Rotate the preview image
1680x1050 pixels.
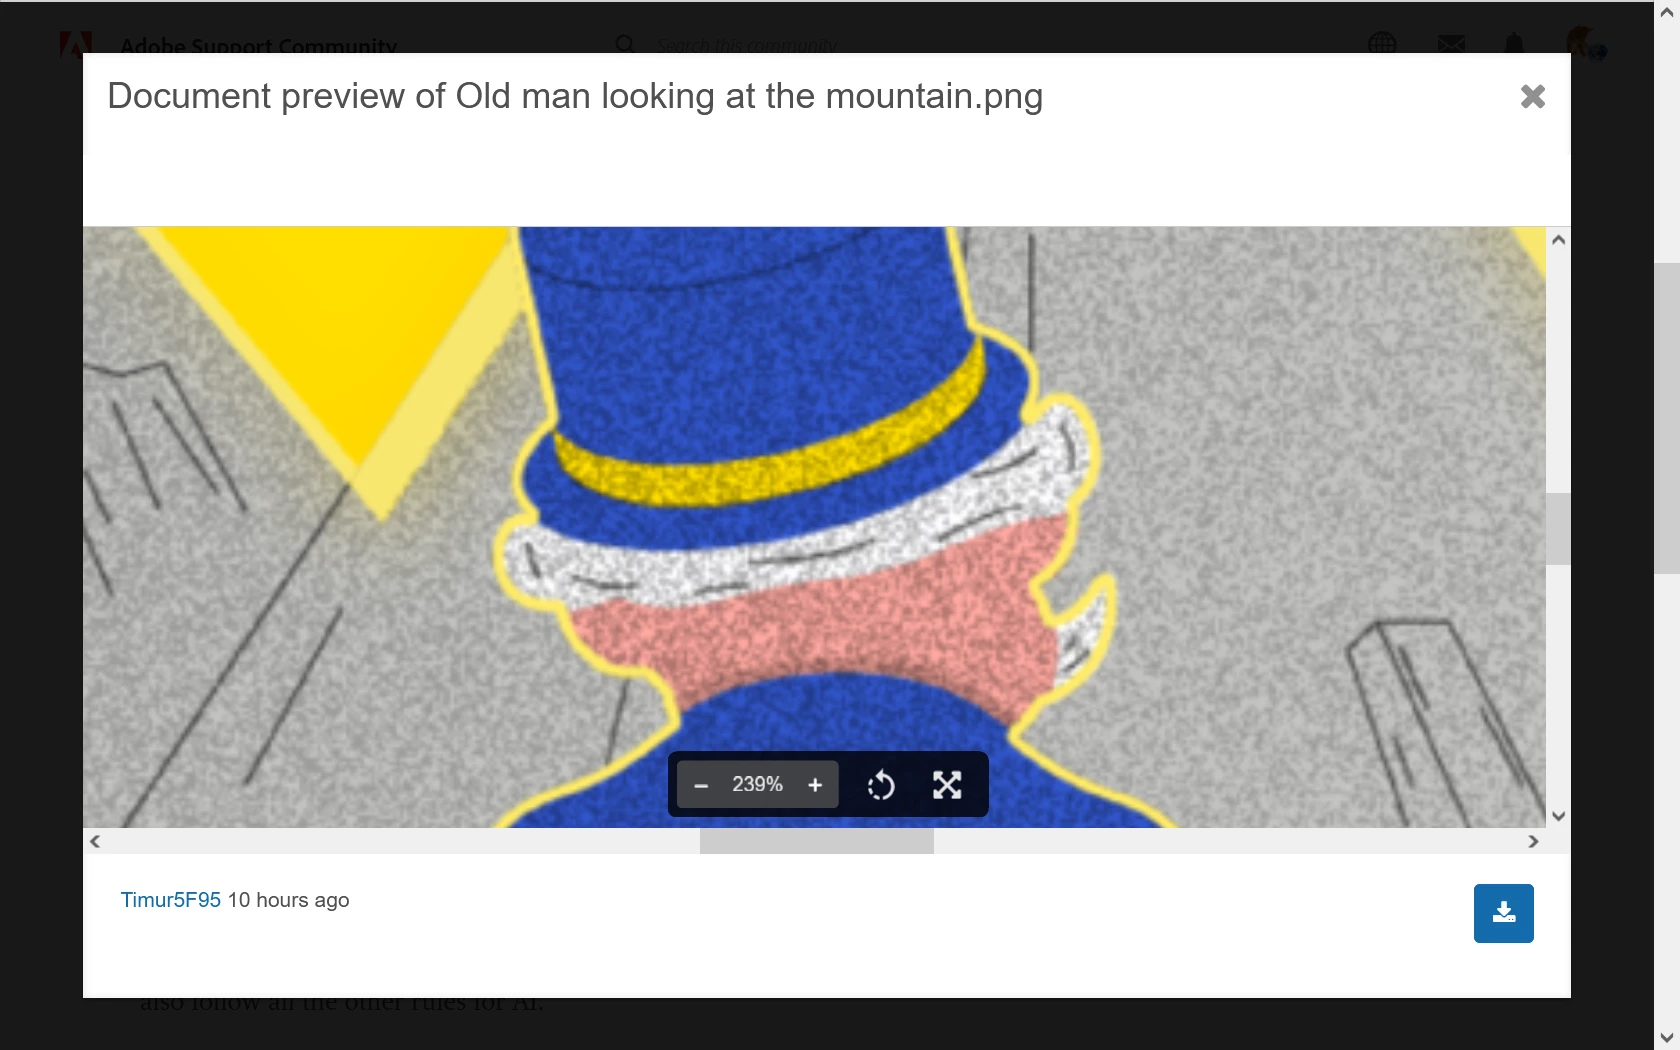click(x=881, y=785)
